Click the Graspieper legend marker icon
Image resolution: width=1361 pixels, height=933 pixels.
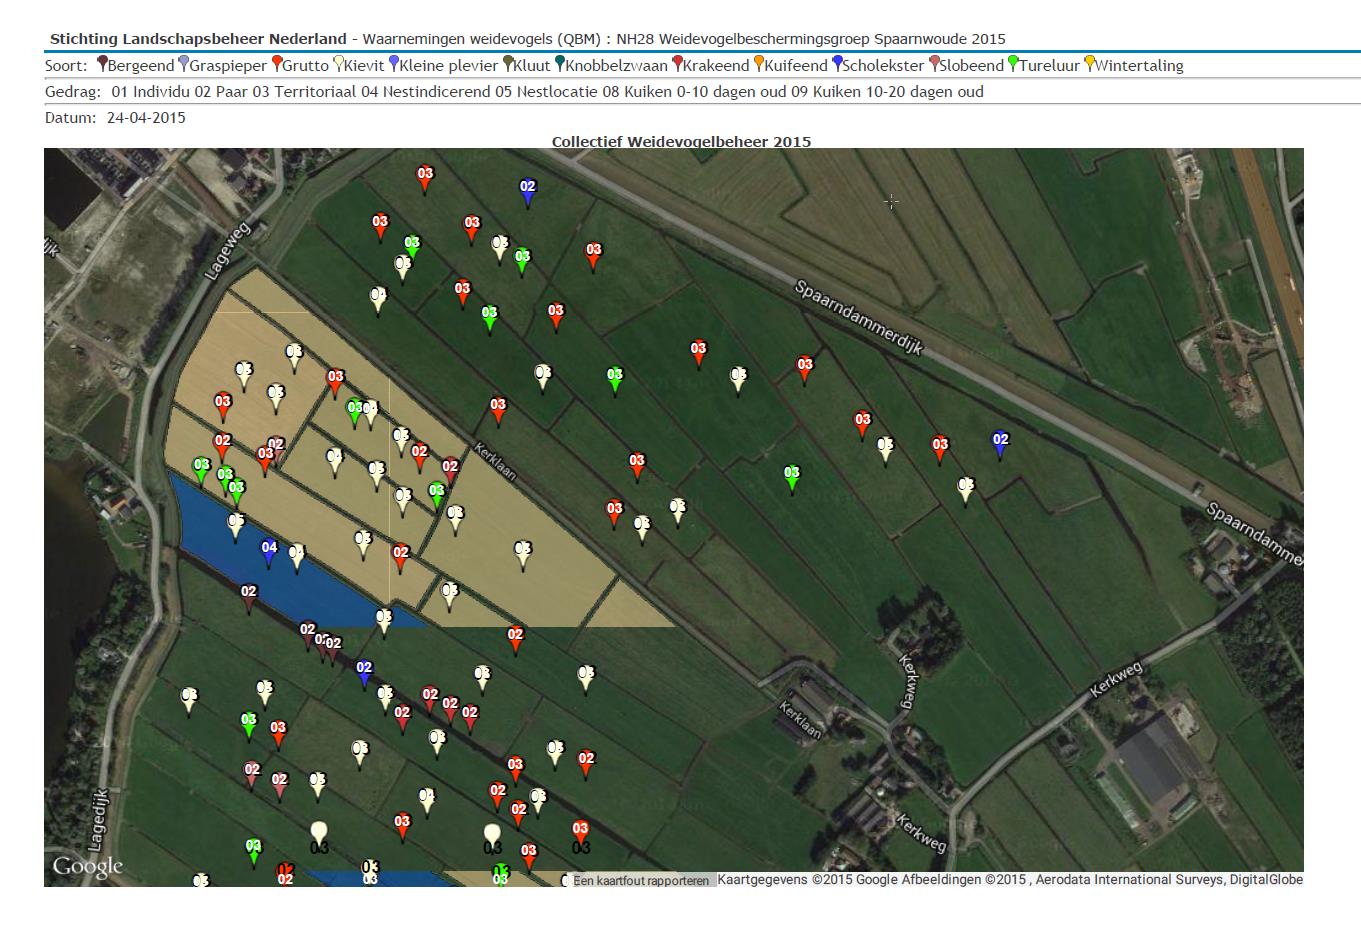183,64
